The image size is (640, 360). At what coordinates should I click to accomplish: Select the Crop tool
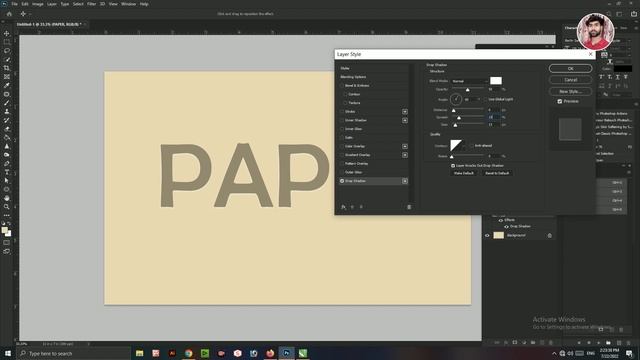tap(7, 68)
